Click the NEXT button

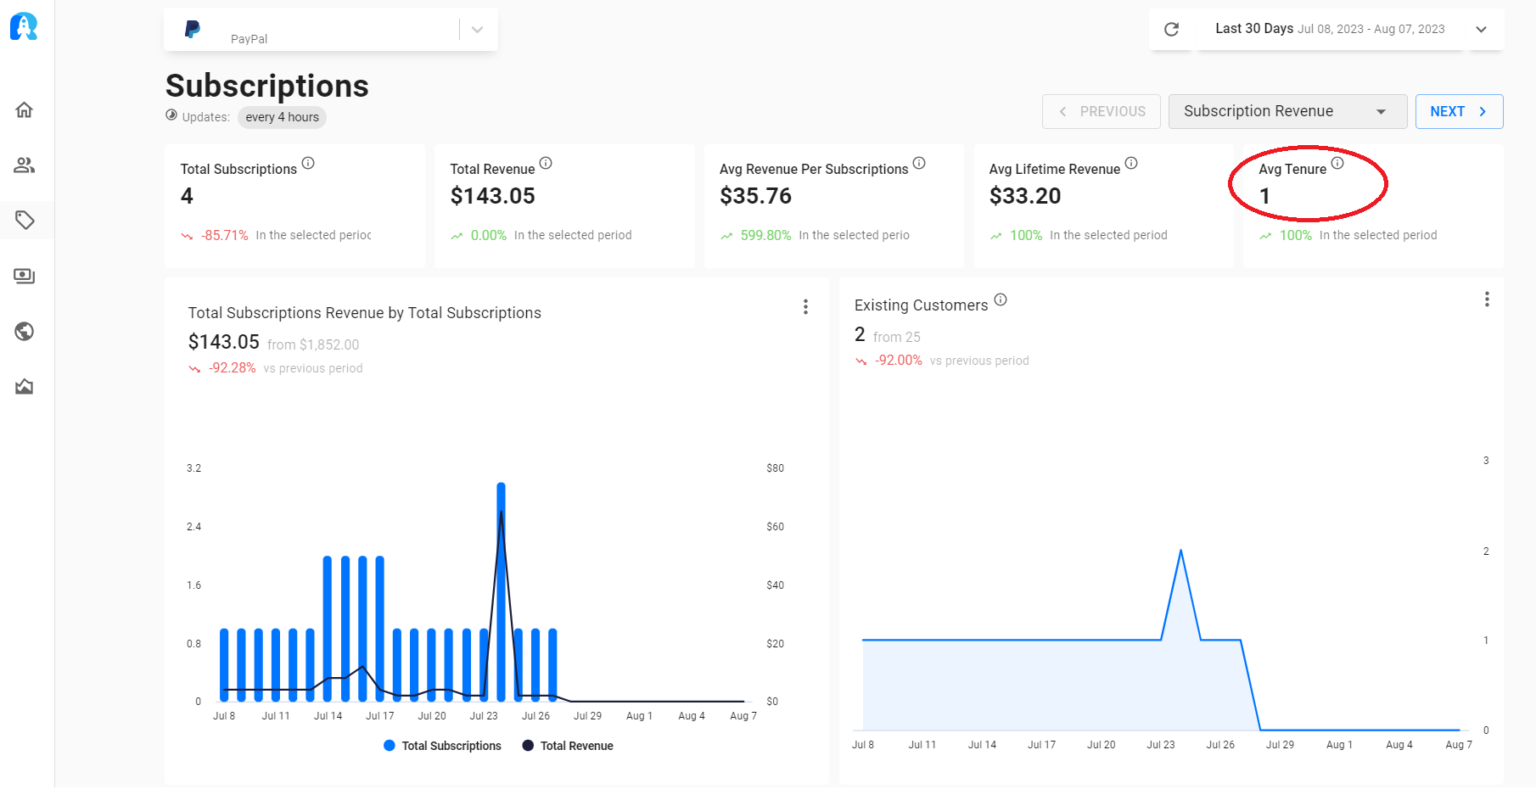pos(1458,111)
